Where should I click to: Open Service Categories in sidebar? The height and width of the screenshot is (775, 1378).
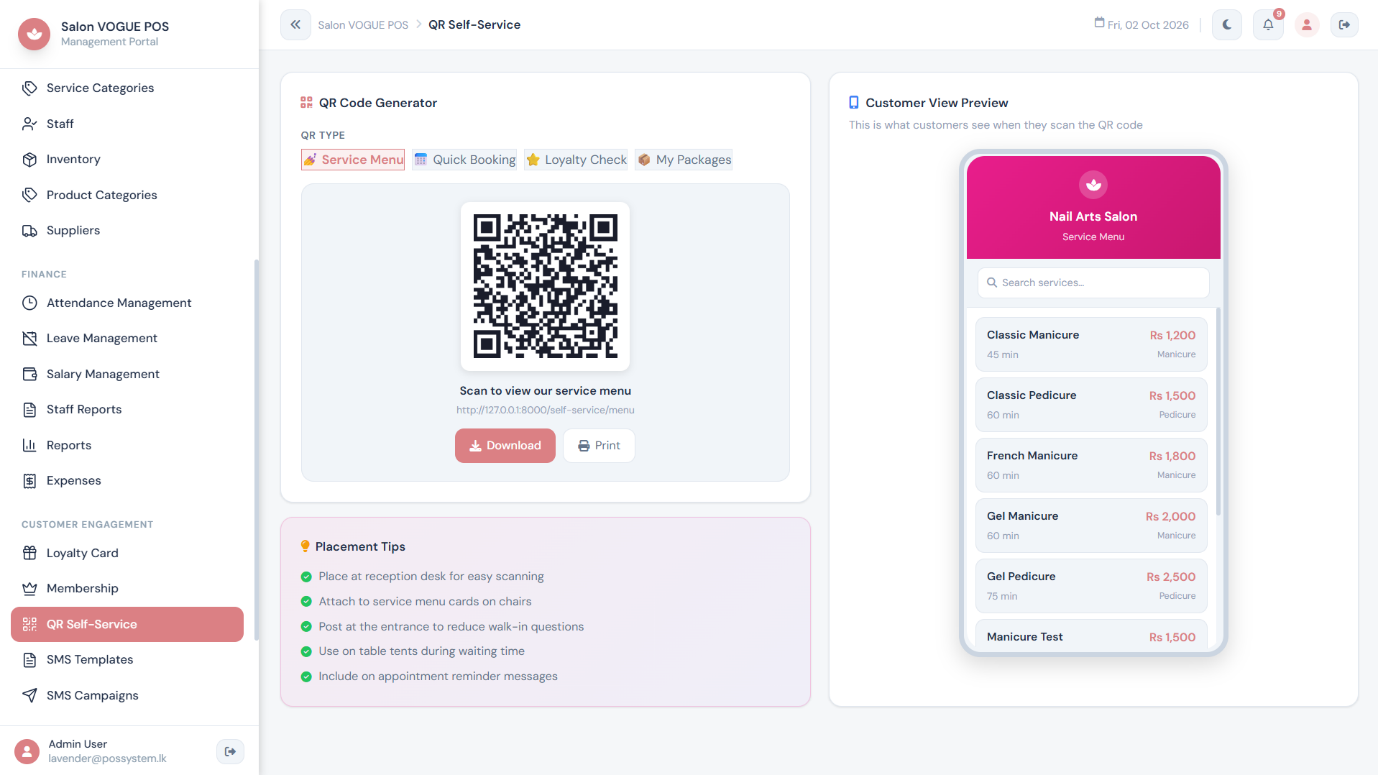pyautogui.click(x=127, y=88)
